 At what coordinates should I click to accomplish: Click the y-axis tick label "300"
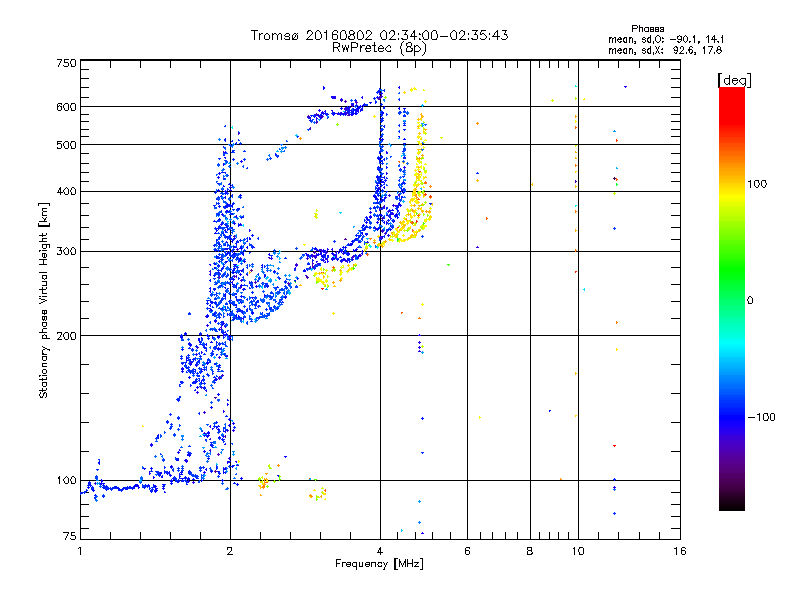[66, 251]
